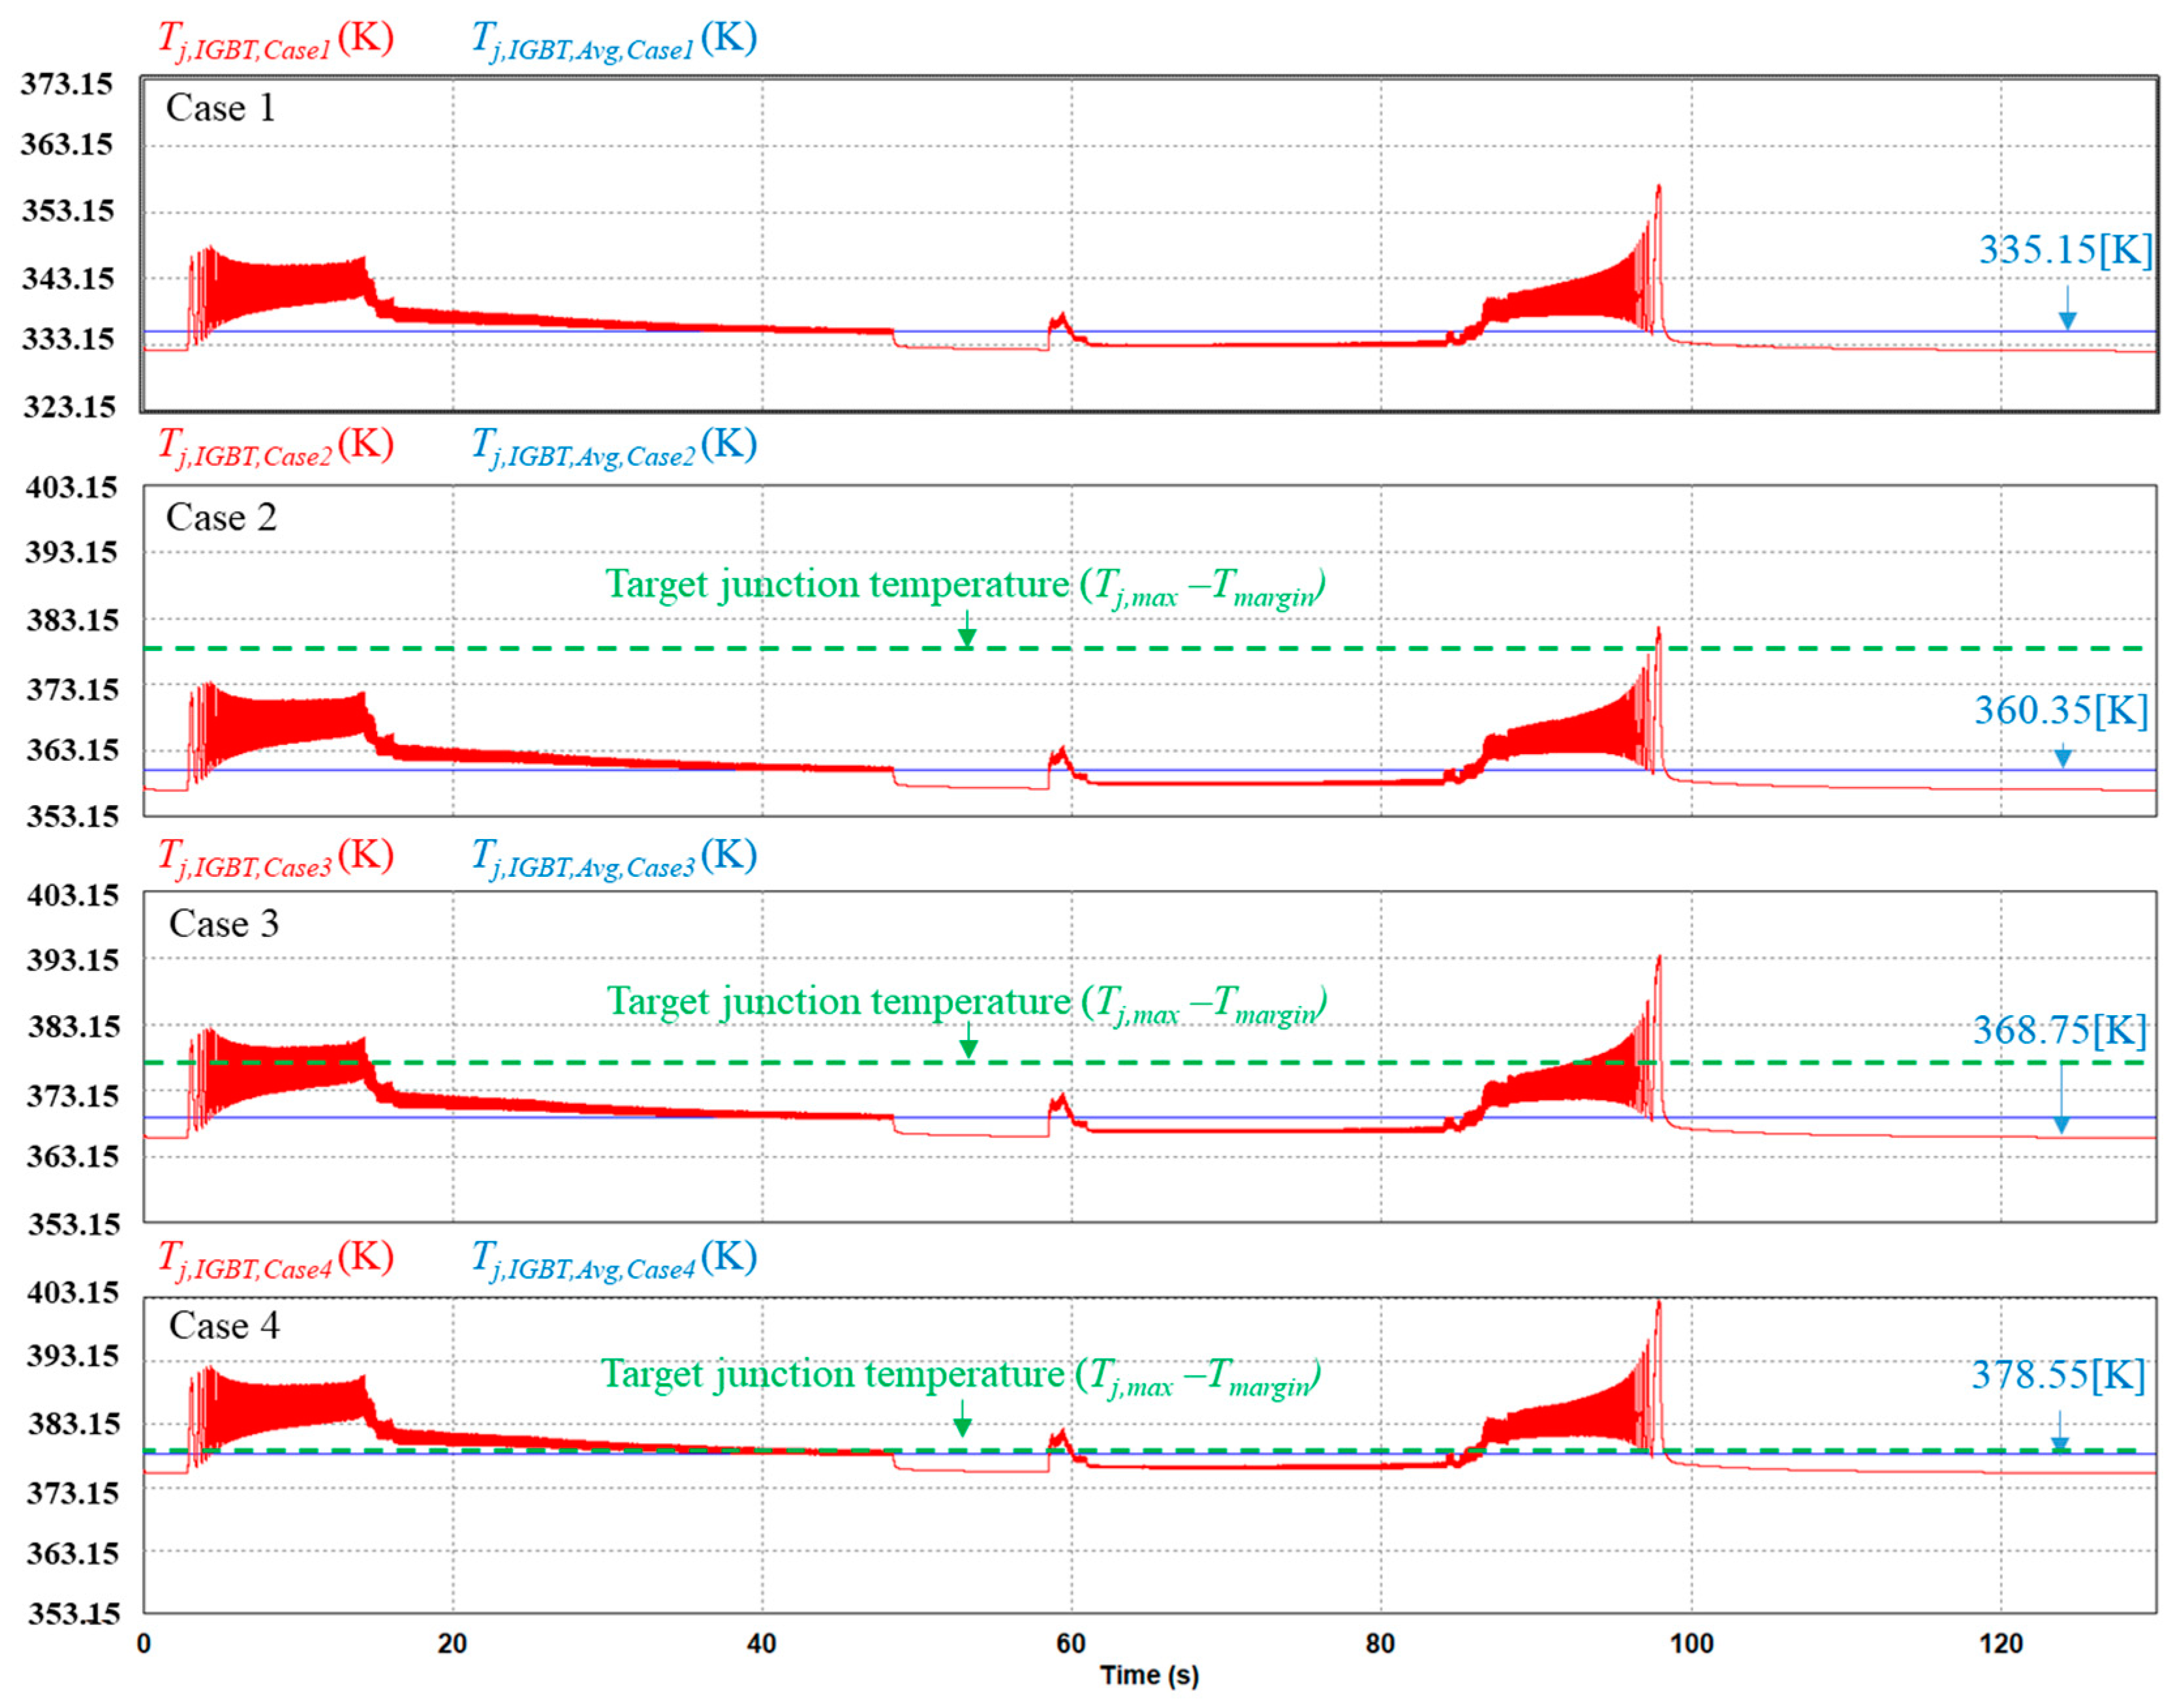The height and width of the screenshot is (1708, 2177).
Task: Click the 100 tick on time axis
Action: (1691, 1643)
